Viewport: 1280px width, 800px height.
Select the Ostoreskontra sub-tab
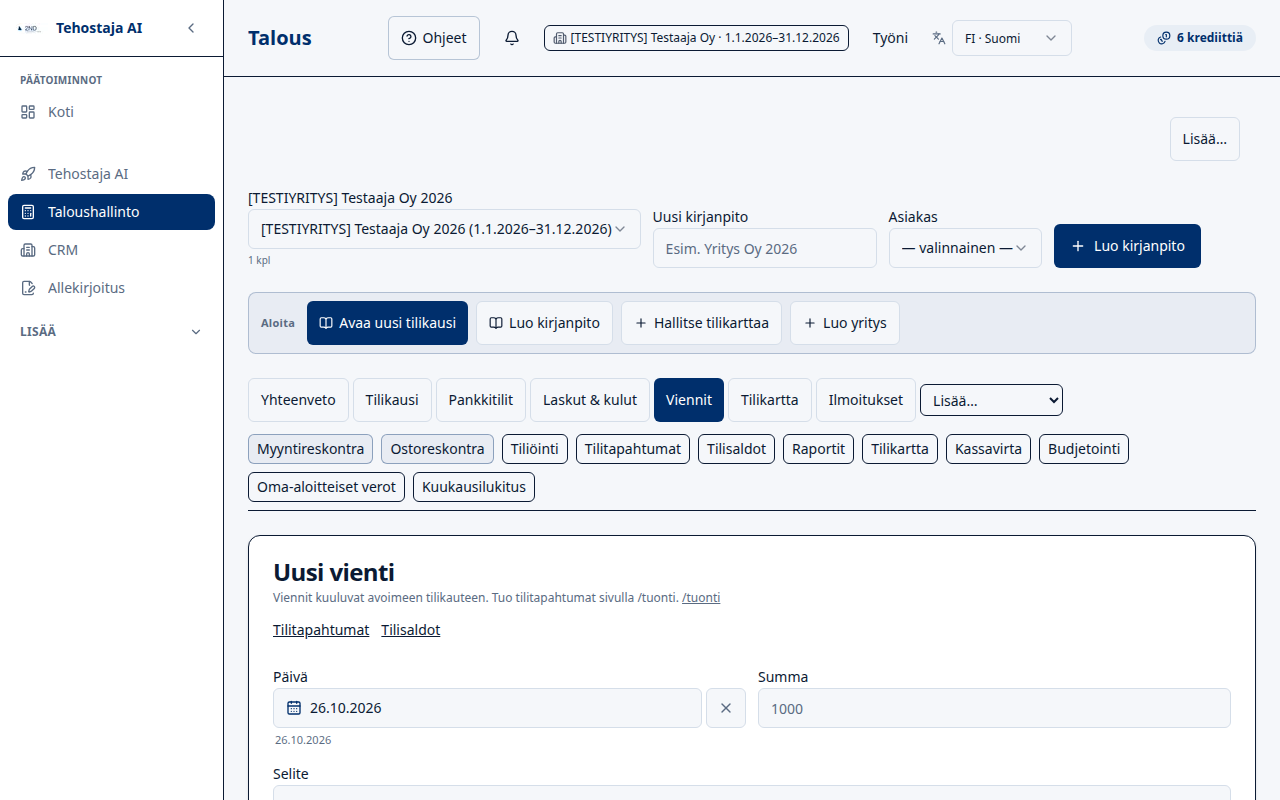(x=437, y=449)
